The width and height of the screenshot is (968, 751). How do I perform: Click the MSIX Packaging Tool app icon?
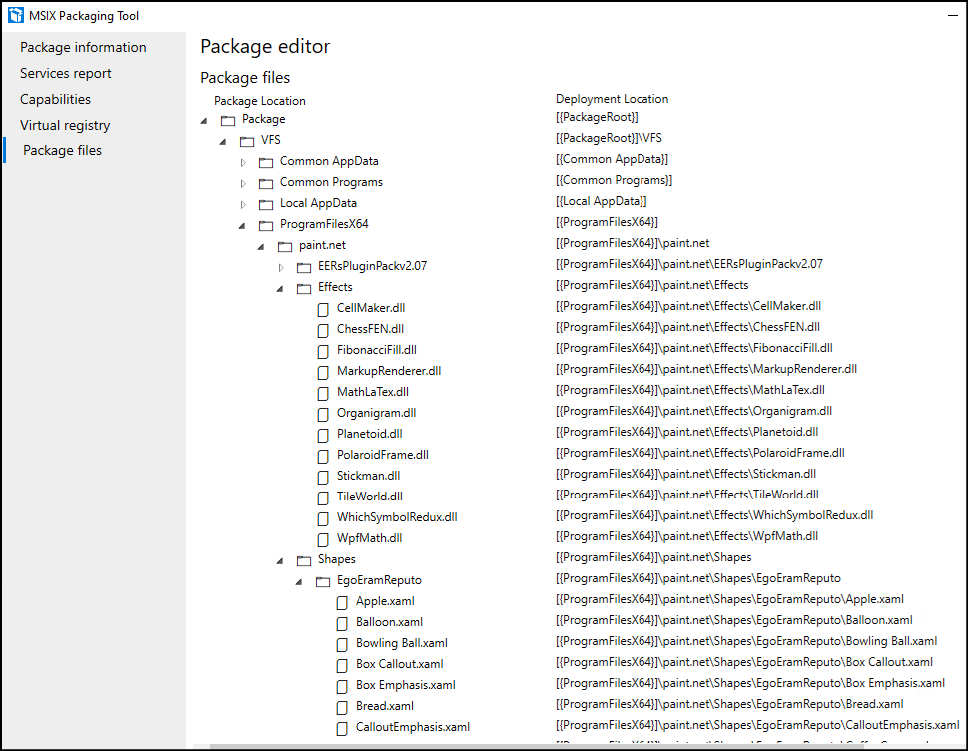[15, 15]
